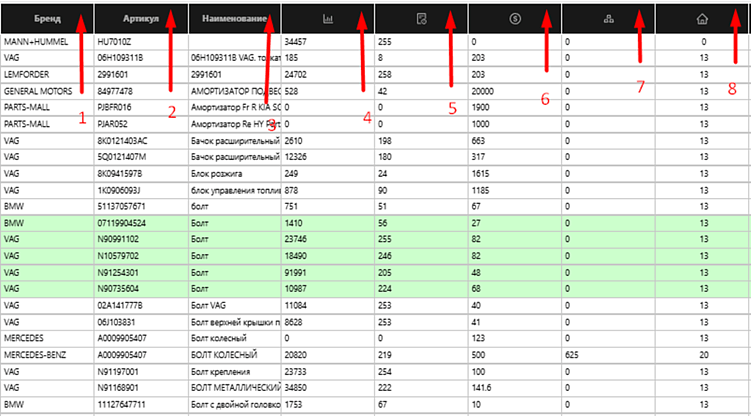Select the MERCEDES-BENZ brand cell
Screen dimensions: 751x416
coord(47,355)
